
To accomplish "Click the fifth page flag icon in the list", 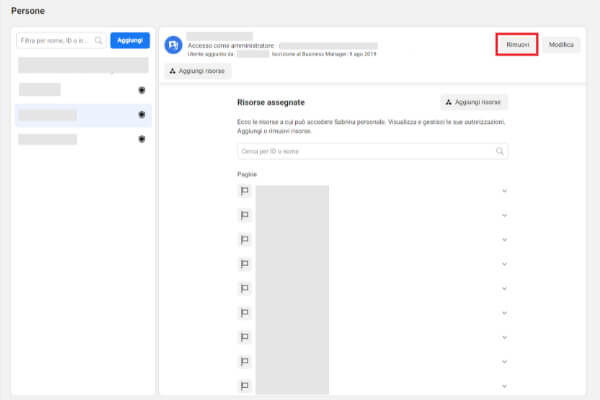I will tap(244, 288).
